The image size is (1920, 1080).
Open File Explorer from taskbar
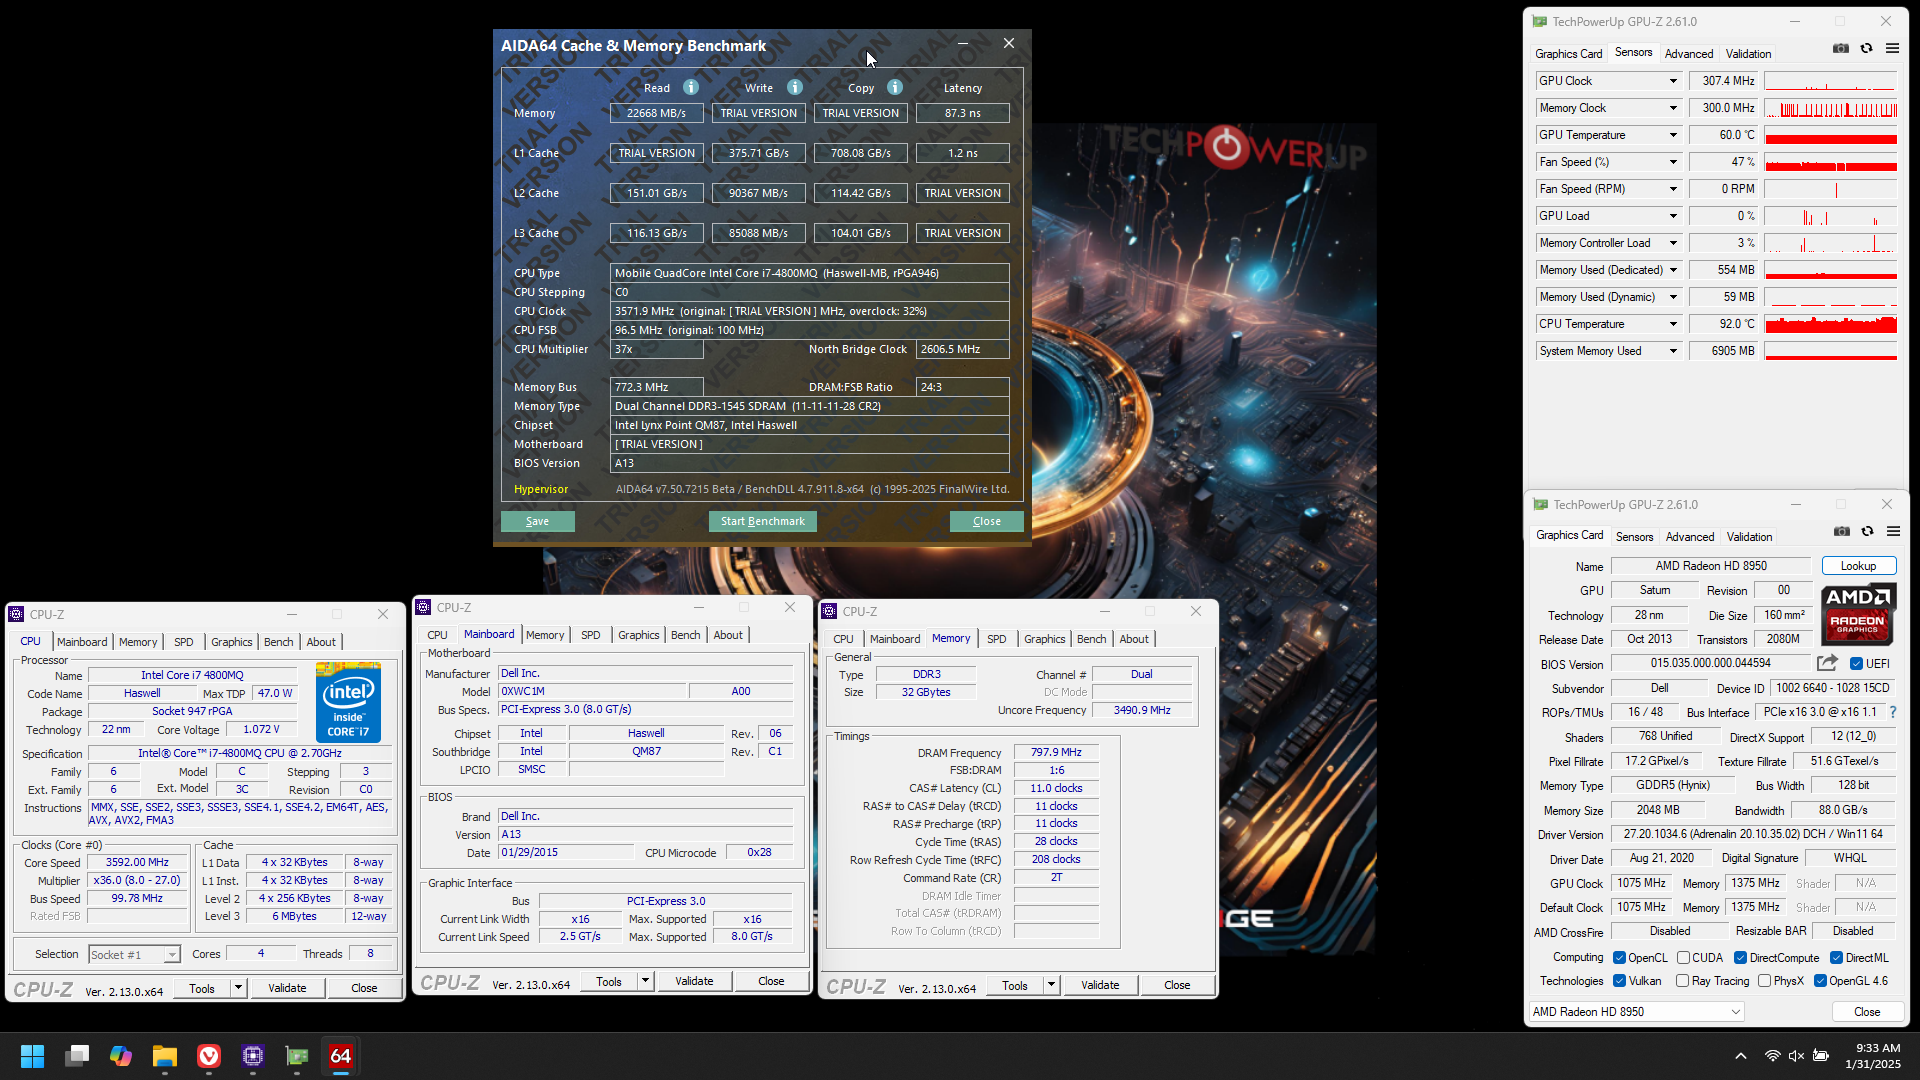165,1056
